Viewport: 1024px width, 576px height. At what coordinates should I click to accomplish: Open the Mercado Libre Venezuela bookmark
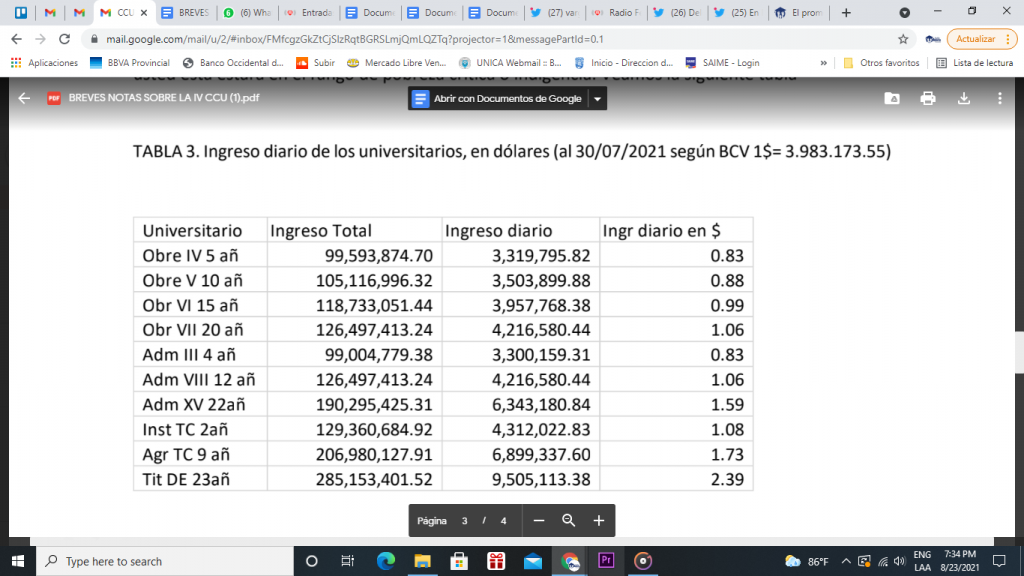[396, 62]
